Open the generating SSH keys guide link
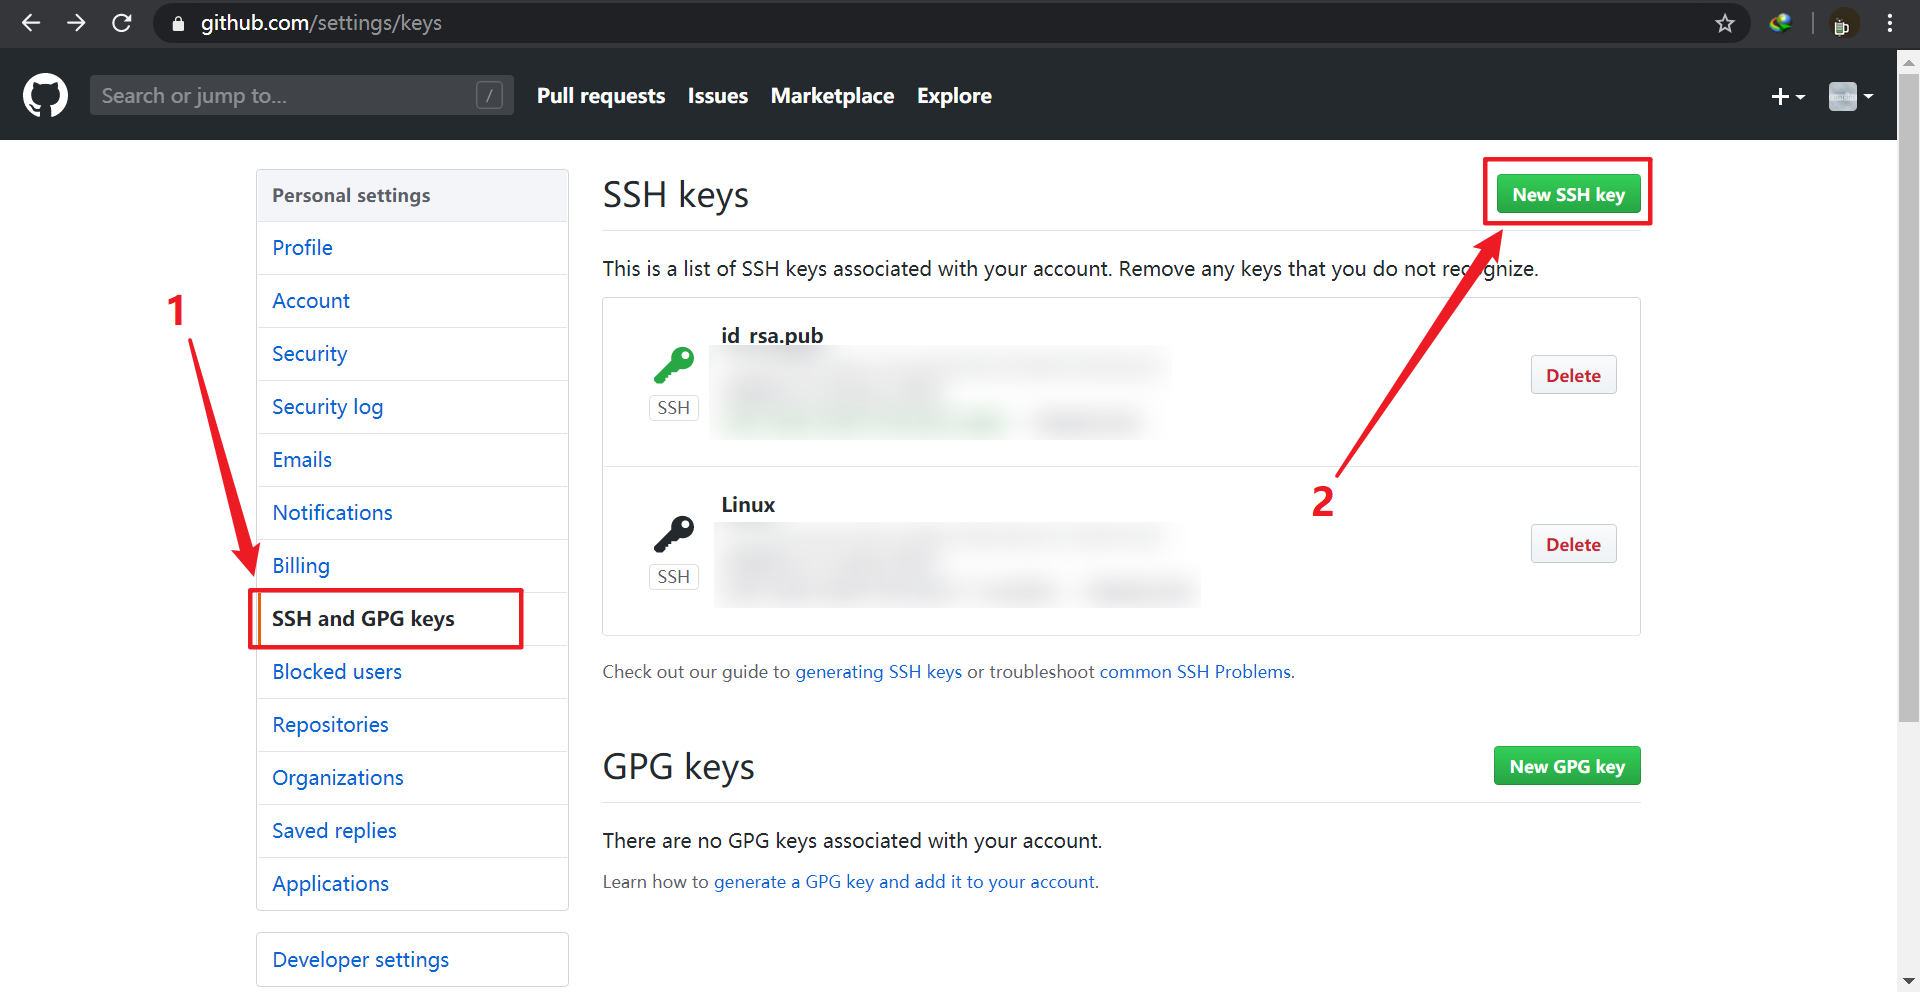The width and height of the screenshot is (1920, 992). [878, 672]
